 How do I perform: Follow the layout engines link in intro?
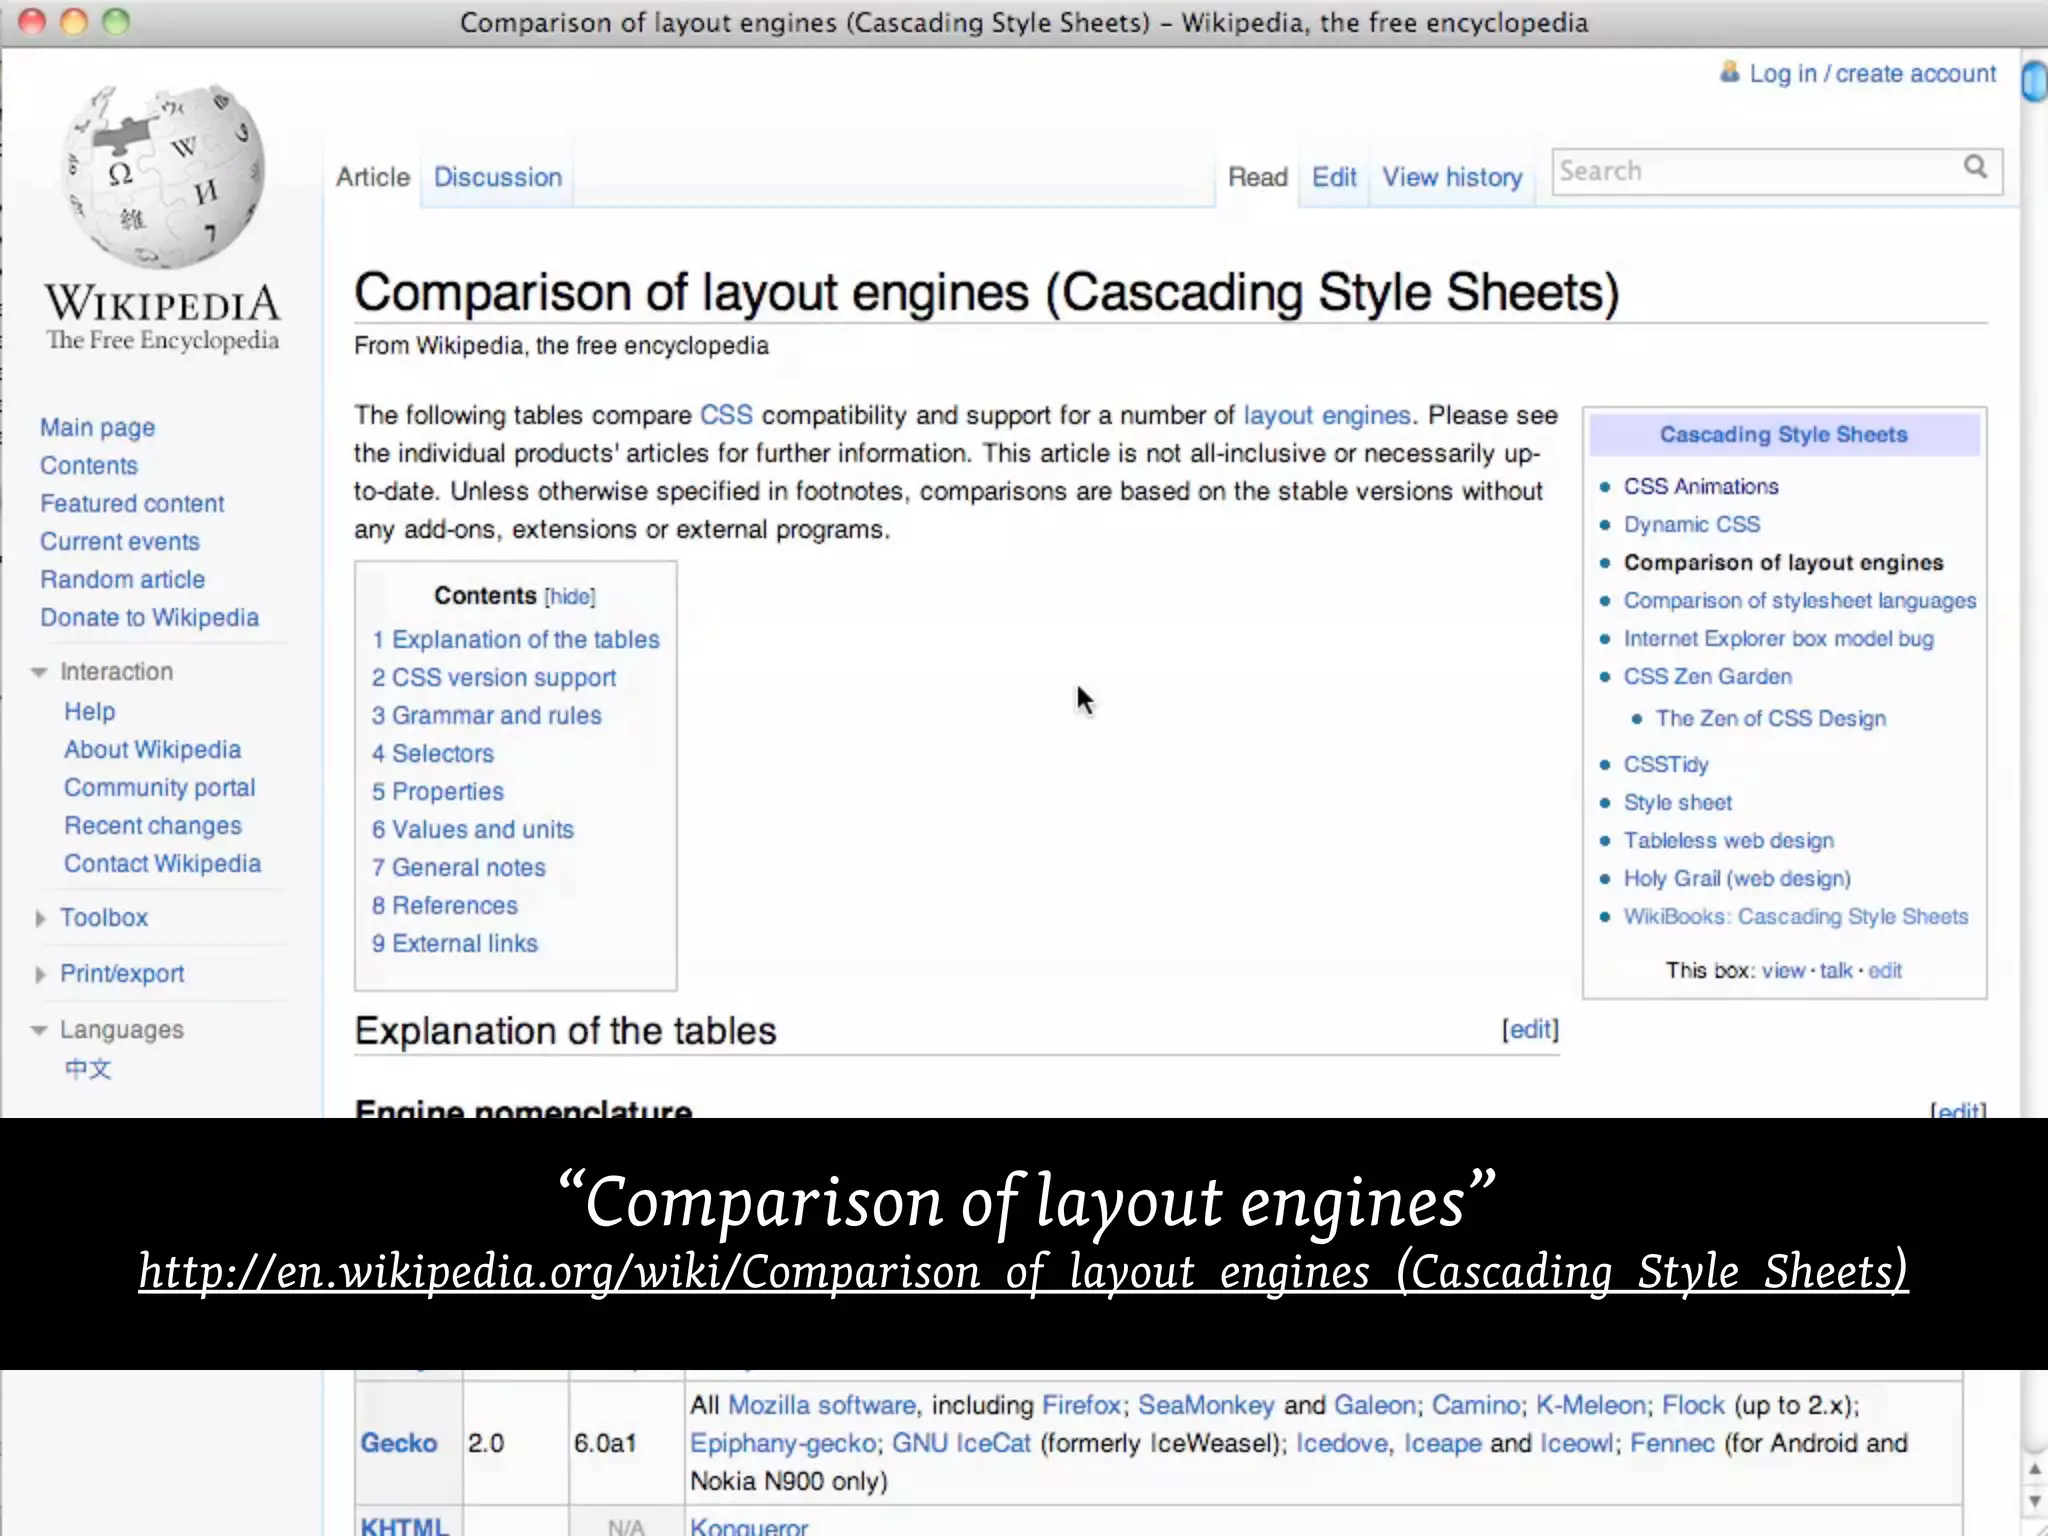(x=1326, y=415)
